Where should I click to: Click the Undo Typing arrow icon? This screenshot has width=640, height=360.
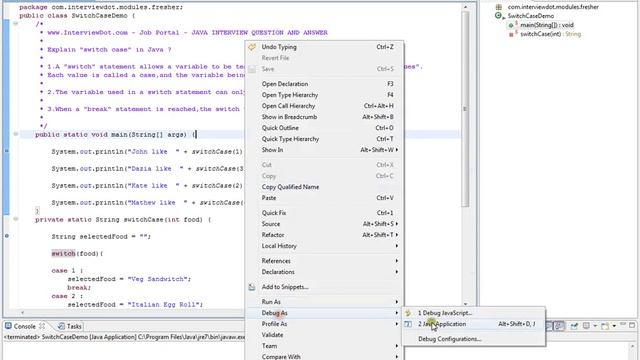(x=252, y=47)
